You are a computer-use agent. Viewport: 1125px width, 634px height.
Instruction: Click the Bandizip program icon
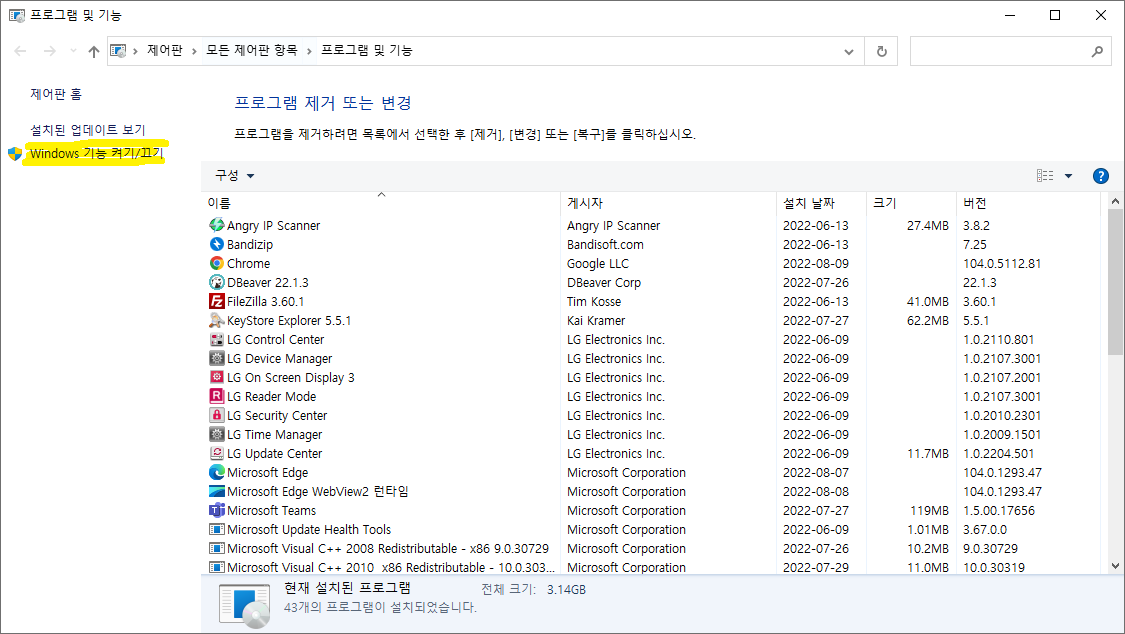coord(217,244)
